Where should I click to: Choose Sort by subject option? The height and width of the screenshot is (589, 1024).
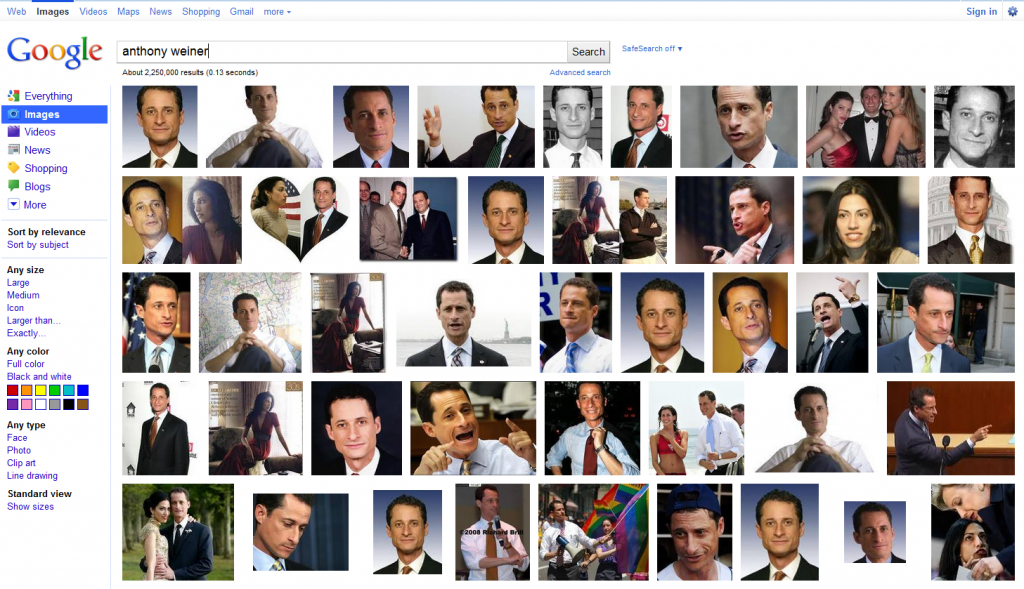38,245
